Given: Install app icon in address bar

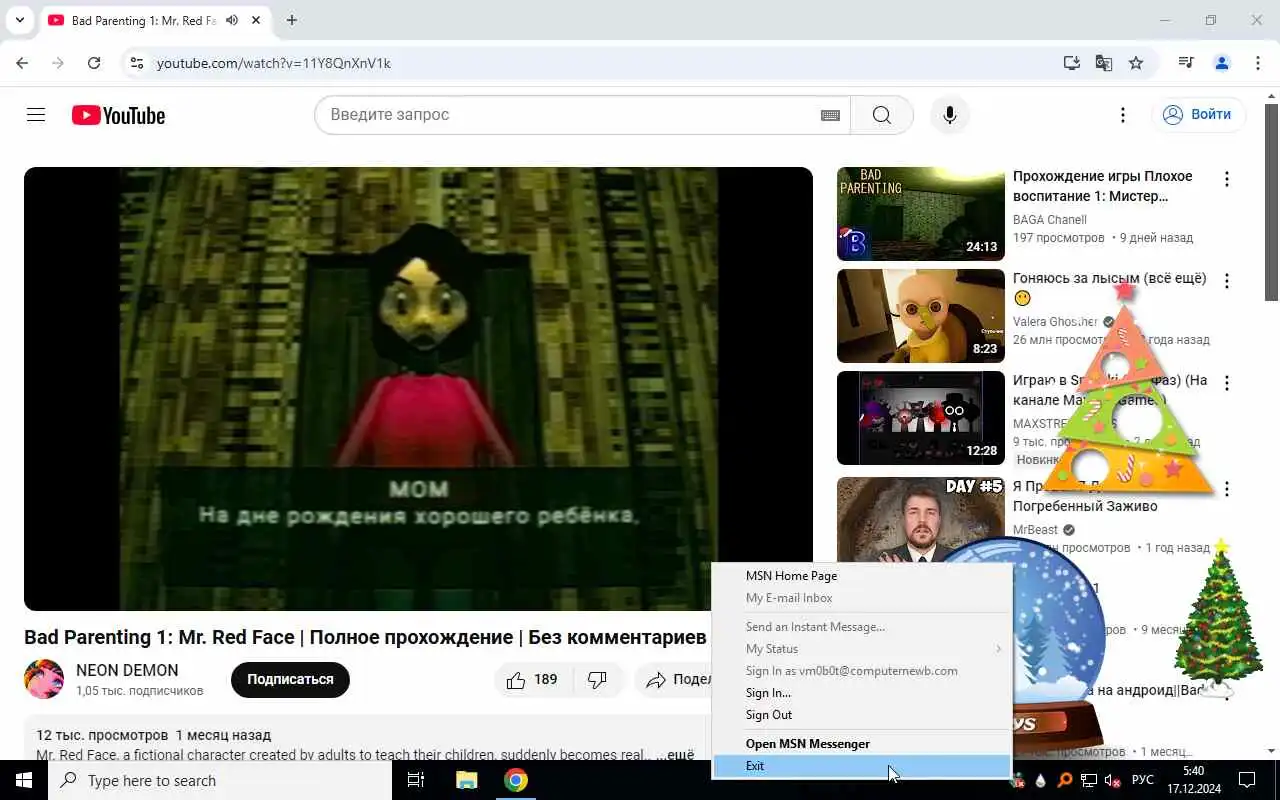Looking at the screenshot, I should click(x=1072, y=63).
